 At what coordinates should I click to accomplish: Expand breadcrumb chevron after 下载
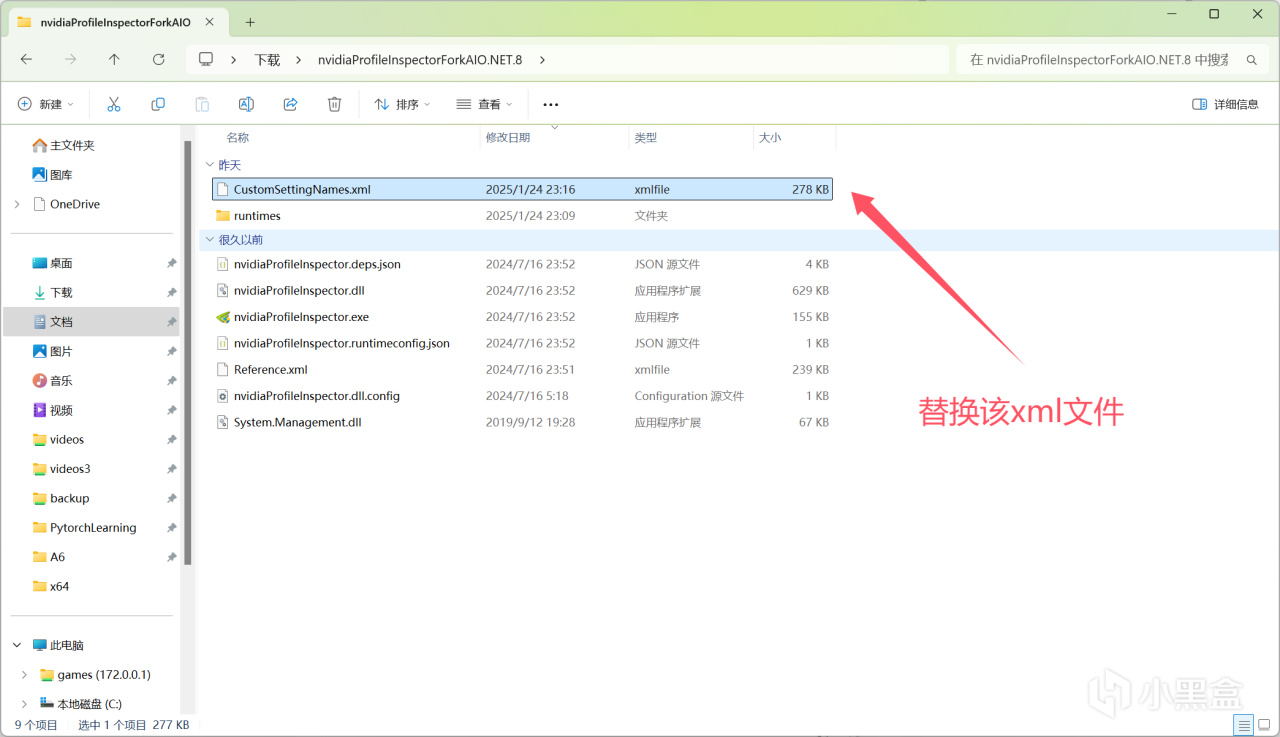point(297,60)
